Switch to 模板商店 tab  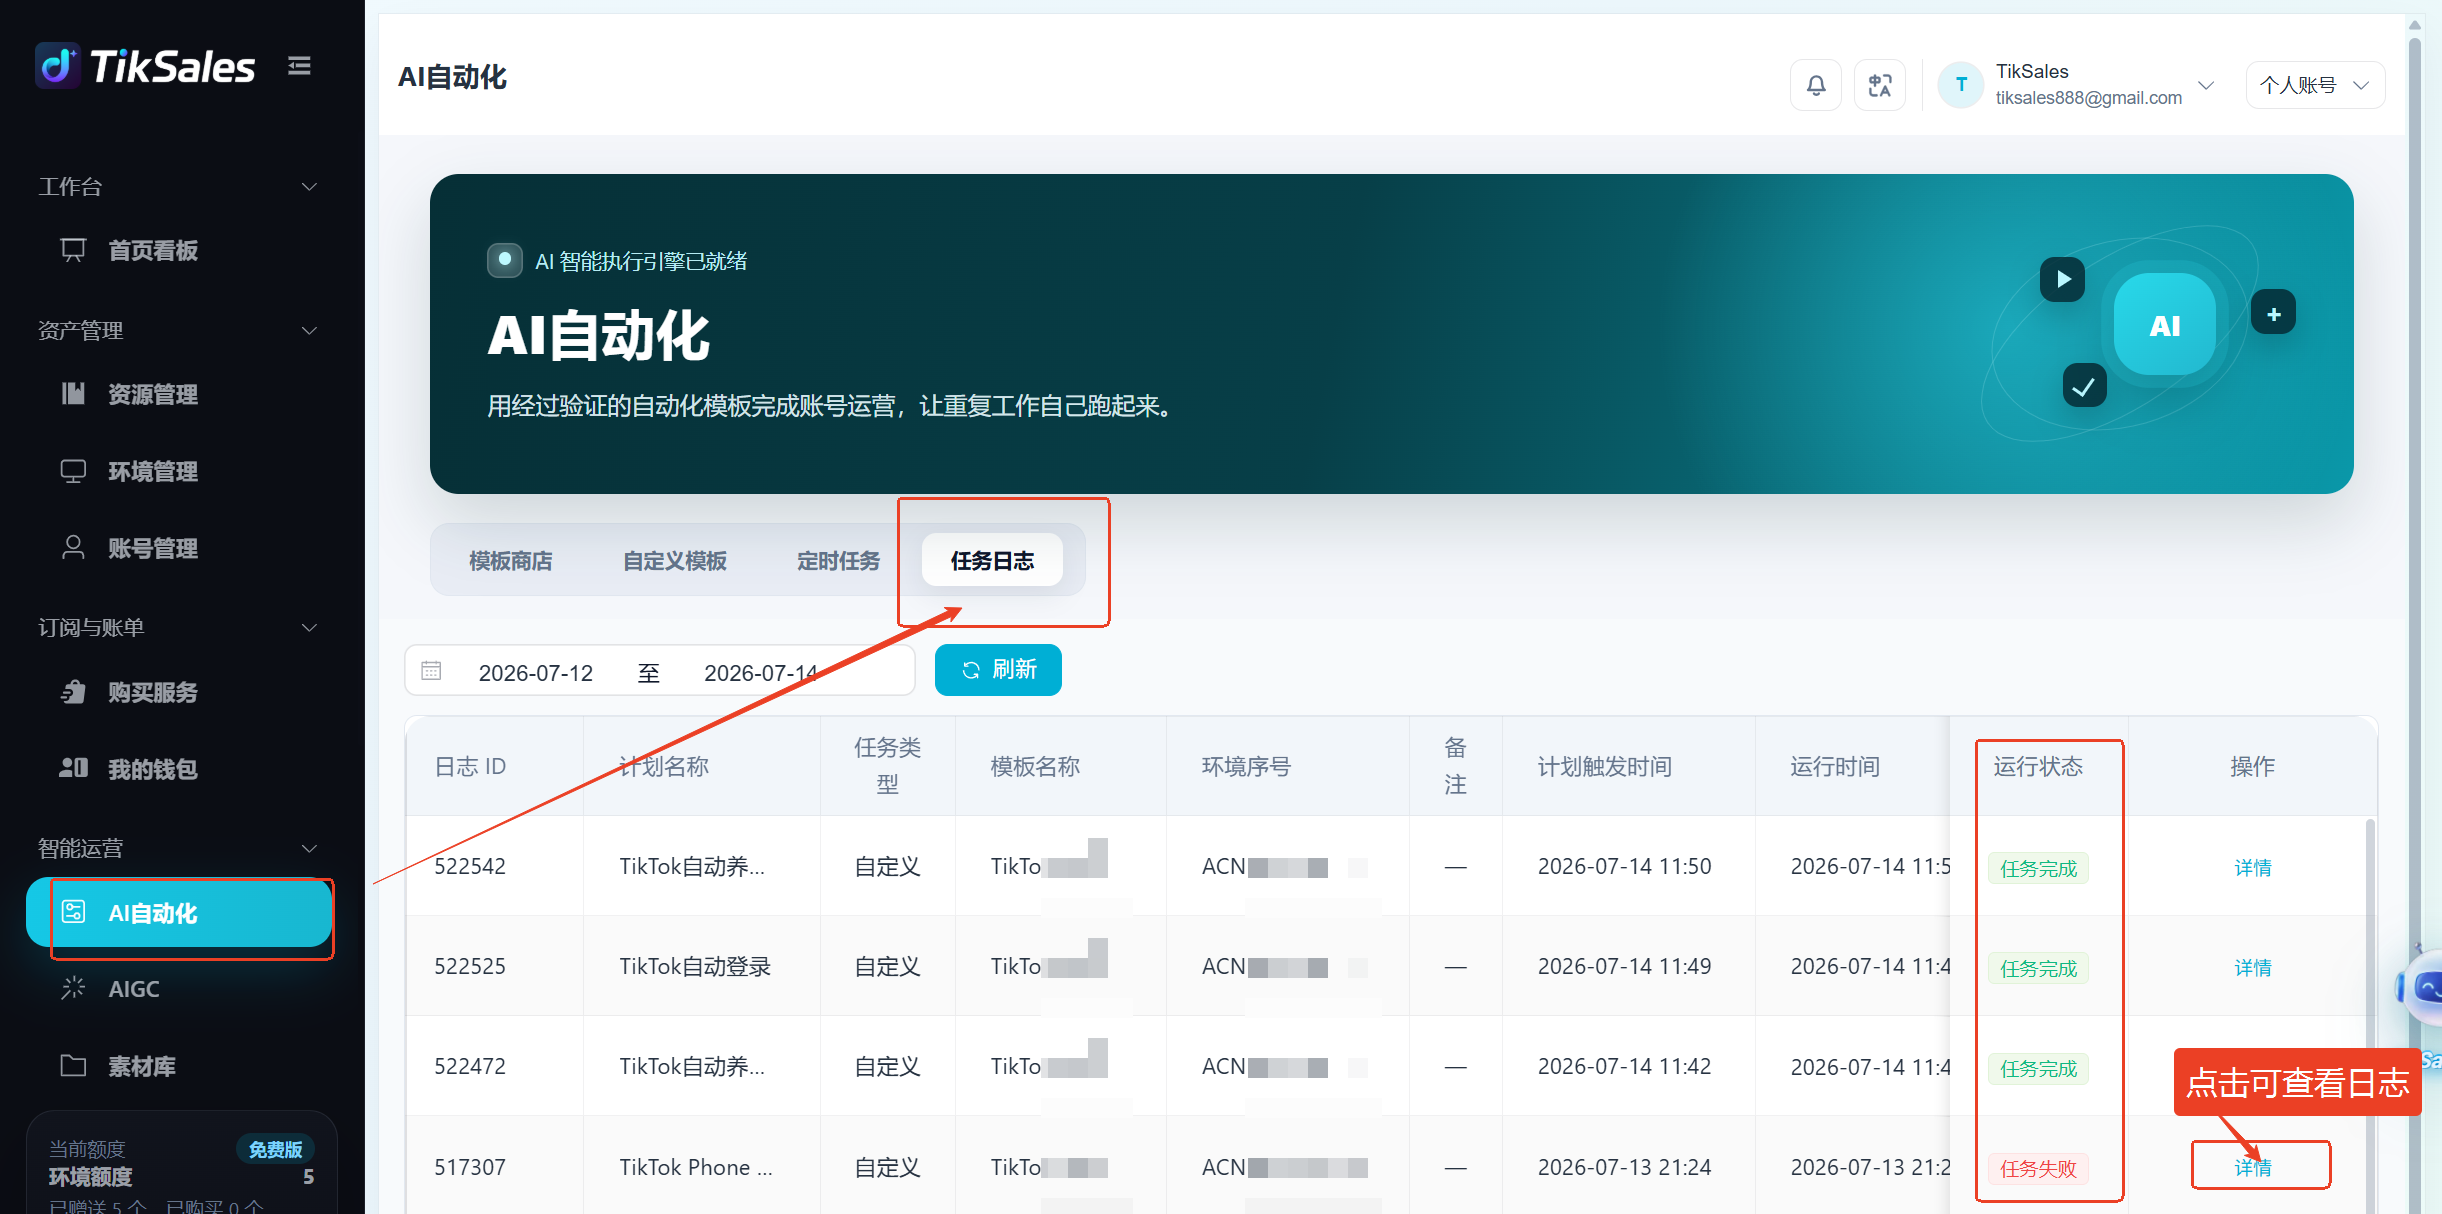click(x=511, y=561)
